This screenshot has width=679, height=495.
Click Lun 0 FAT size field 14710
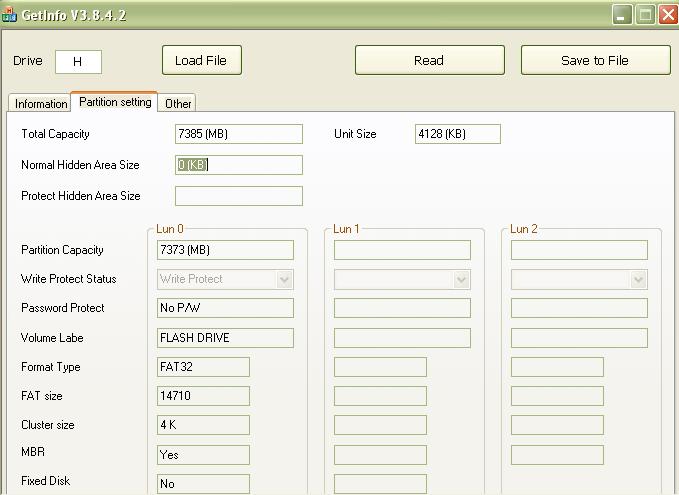(203, 396)
